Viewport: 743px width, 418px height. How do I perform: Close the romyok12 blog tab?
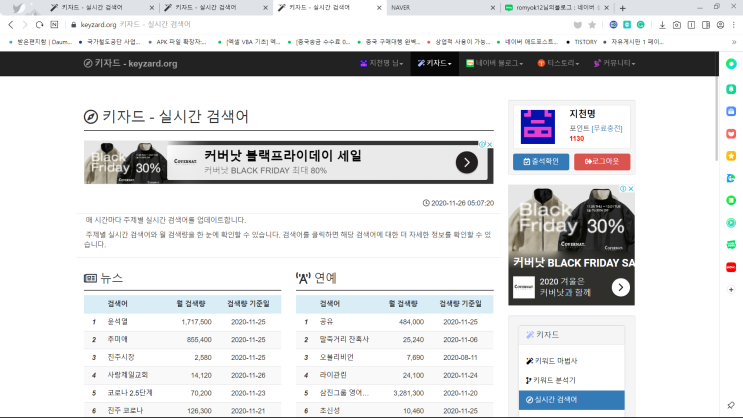[x=606, y=8]
